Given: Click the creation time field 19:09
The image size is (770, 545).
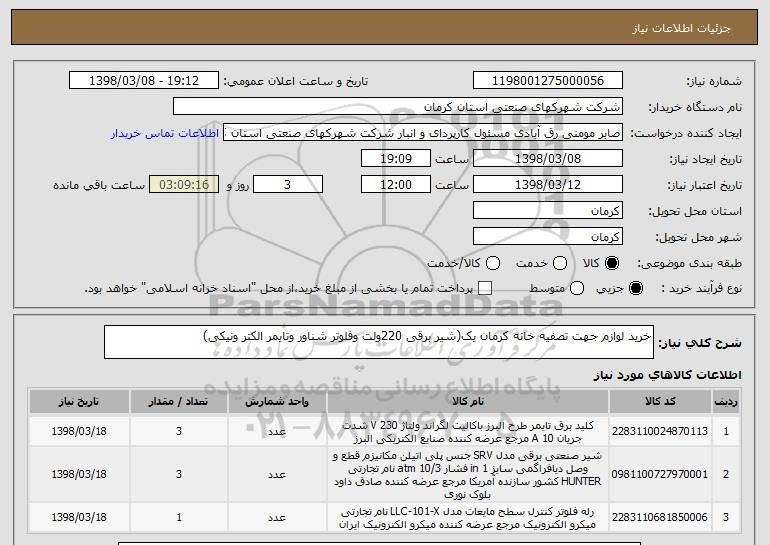Looking at the screenshot, I should click(x=396, y=159).
